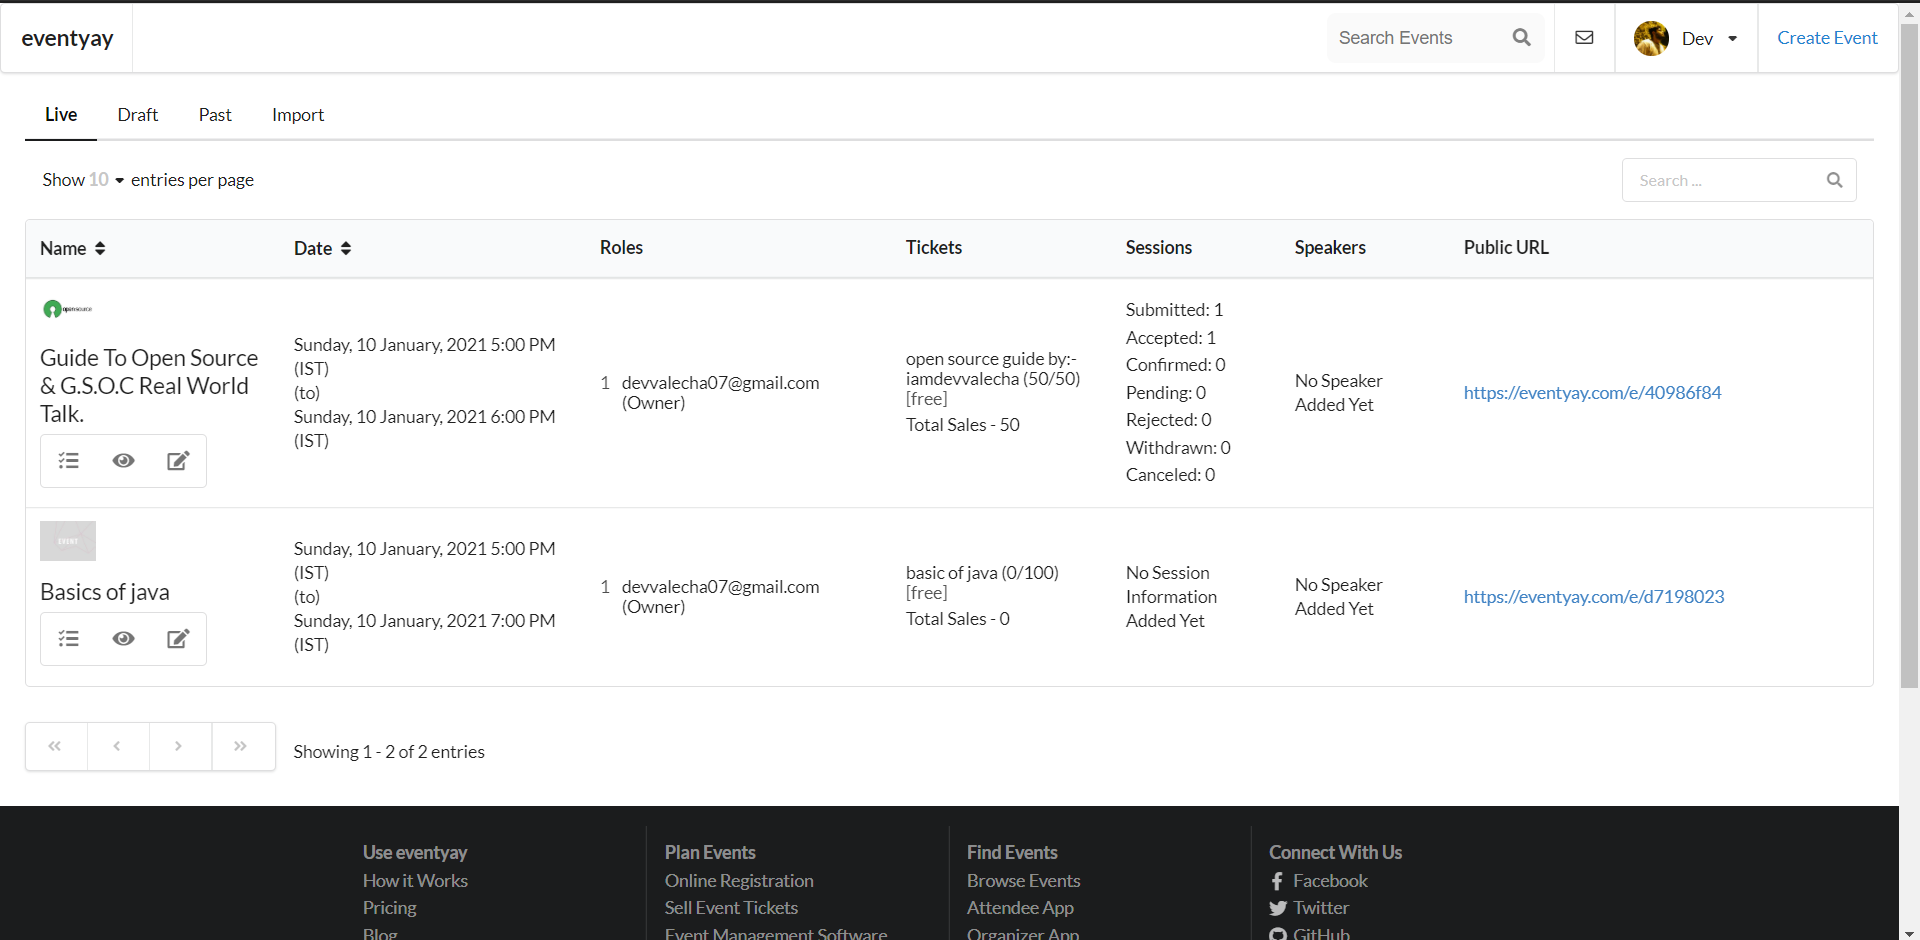Image resolution: width=1920 pixels, height=940 pixels.
Task: Open the mail notifications envelope icon
Action: coord(1584,38)
